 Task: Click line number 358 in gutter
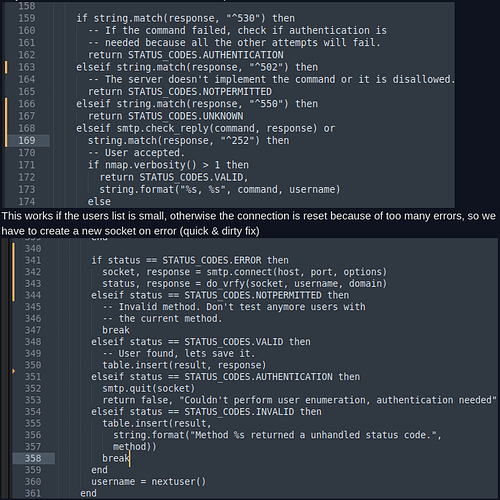point(33,458)
